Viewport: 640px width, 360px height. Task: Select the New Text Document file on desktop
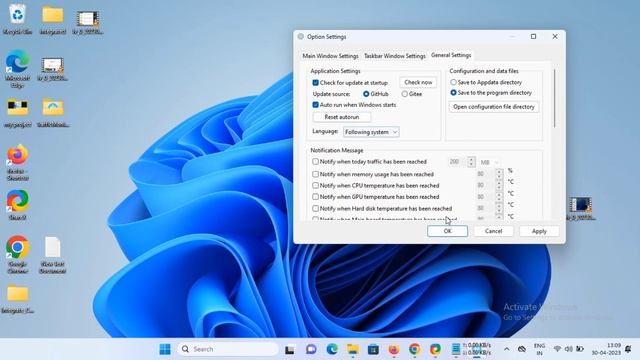coord(53,255)
